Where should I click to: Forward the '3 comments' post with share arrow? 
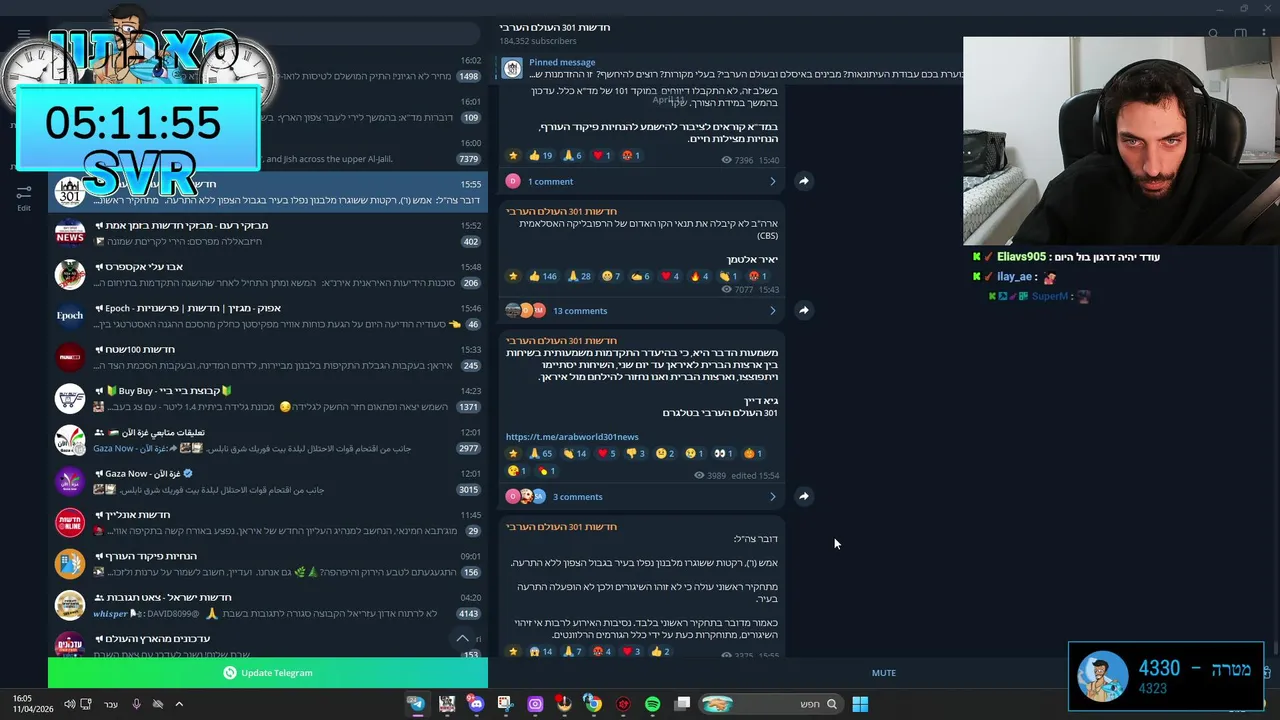coord(803,496)
